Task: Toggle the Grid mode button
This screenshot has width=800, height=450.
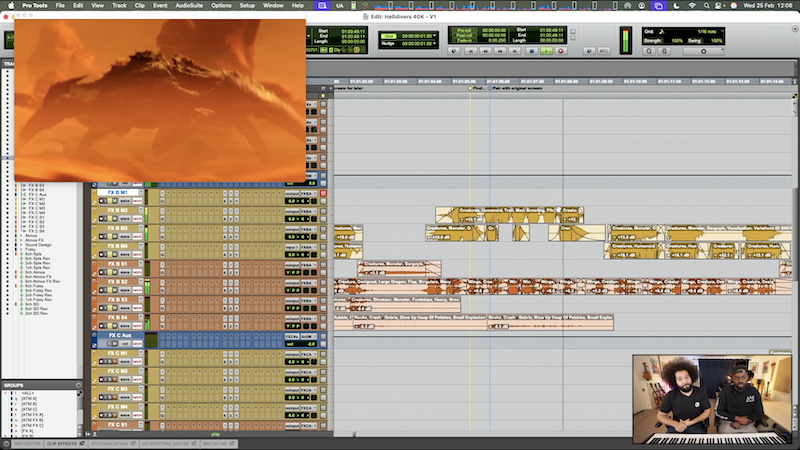Action: (x=650, y=32)
